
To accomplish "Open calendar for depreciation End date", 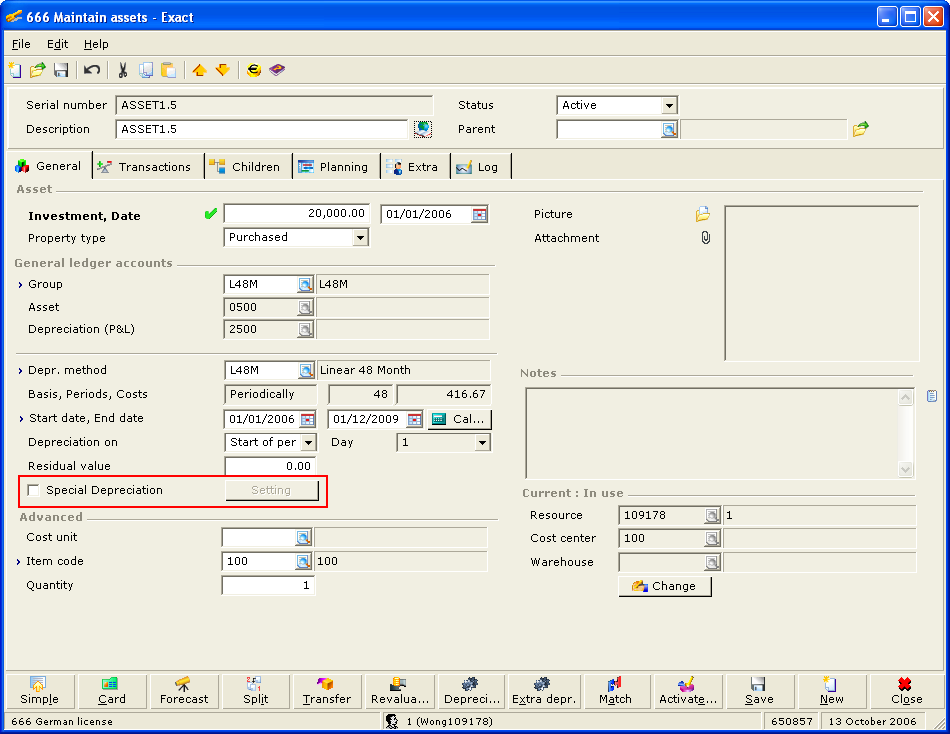I will pyautogui.click(x=415, y=419).
